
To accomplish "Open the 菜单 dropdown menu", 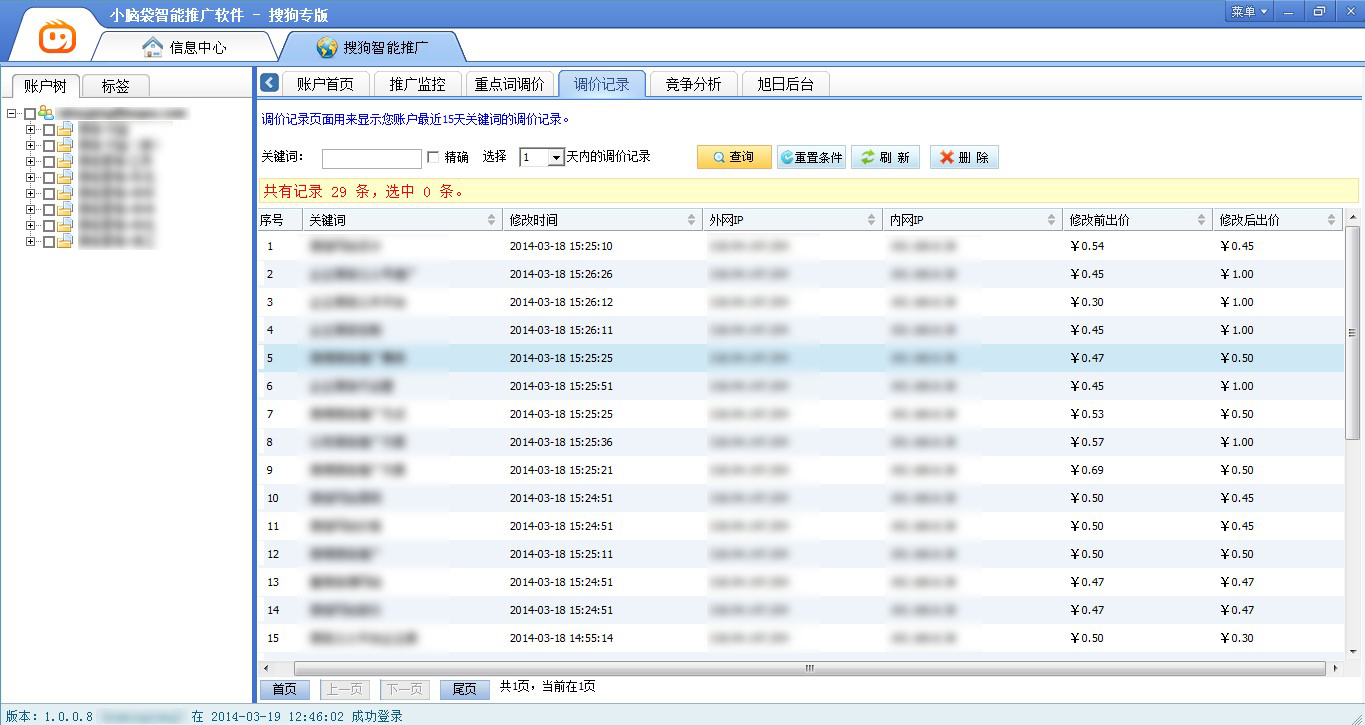I will [1249, 11].
